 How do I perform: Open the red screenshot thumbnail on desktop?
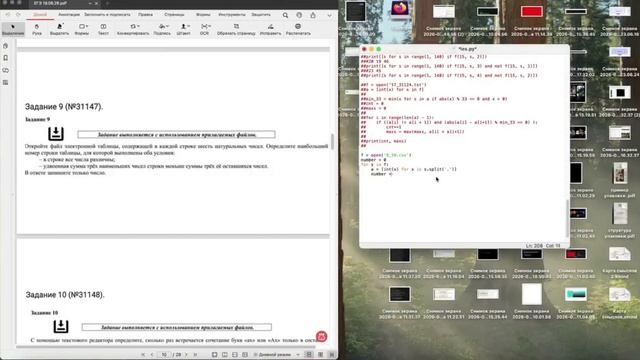coord(531,11)
